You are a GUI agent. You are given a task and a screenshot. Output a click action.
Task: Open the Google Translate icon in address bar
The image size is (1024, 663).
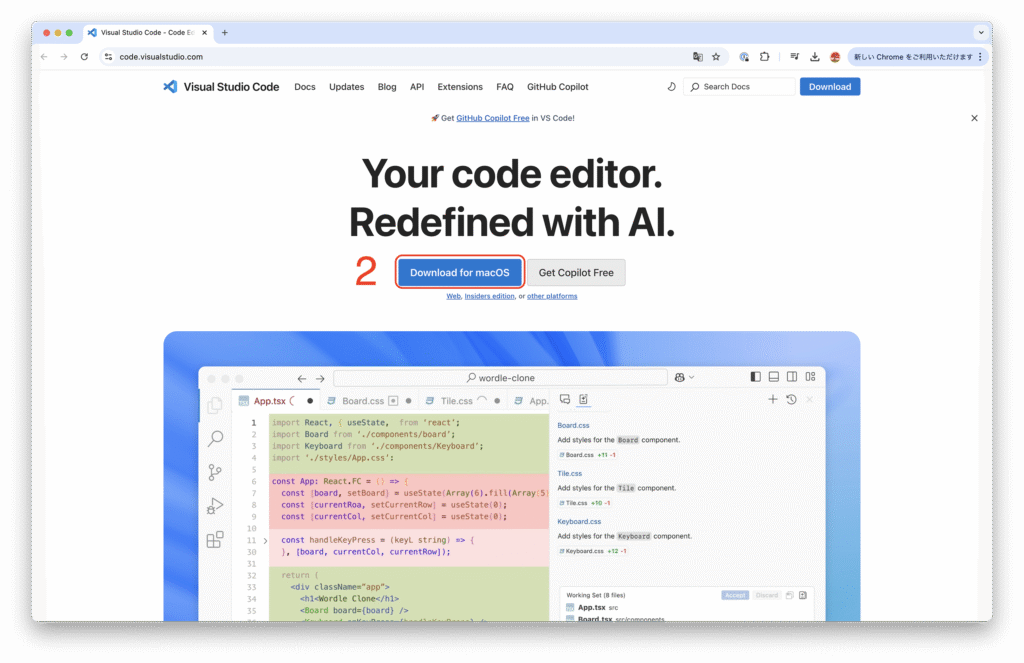[697, 57]
